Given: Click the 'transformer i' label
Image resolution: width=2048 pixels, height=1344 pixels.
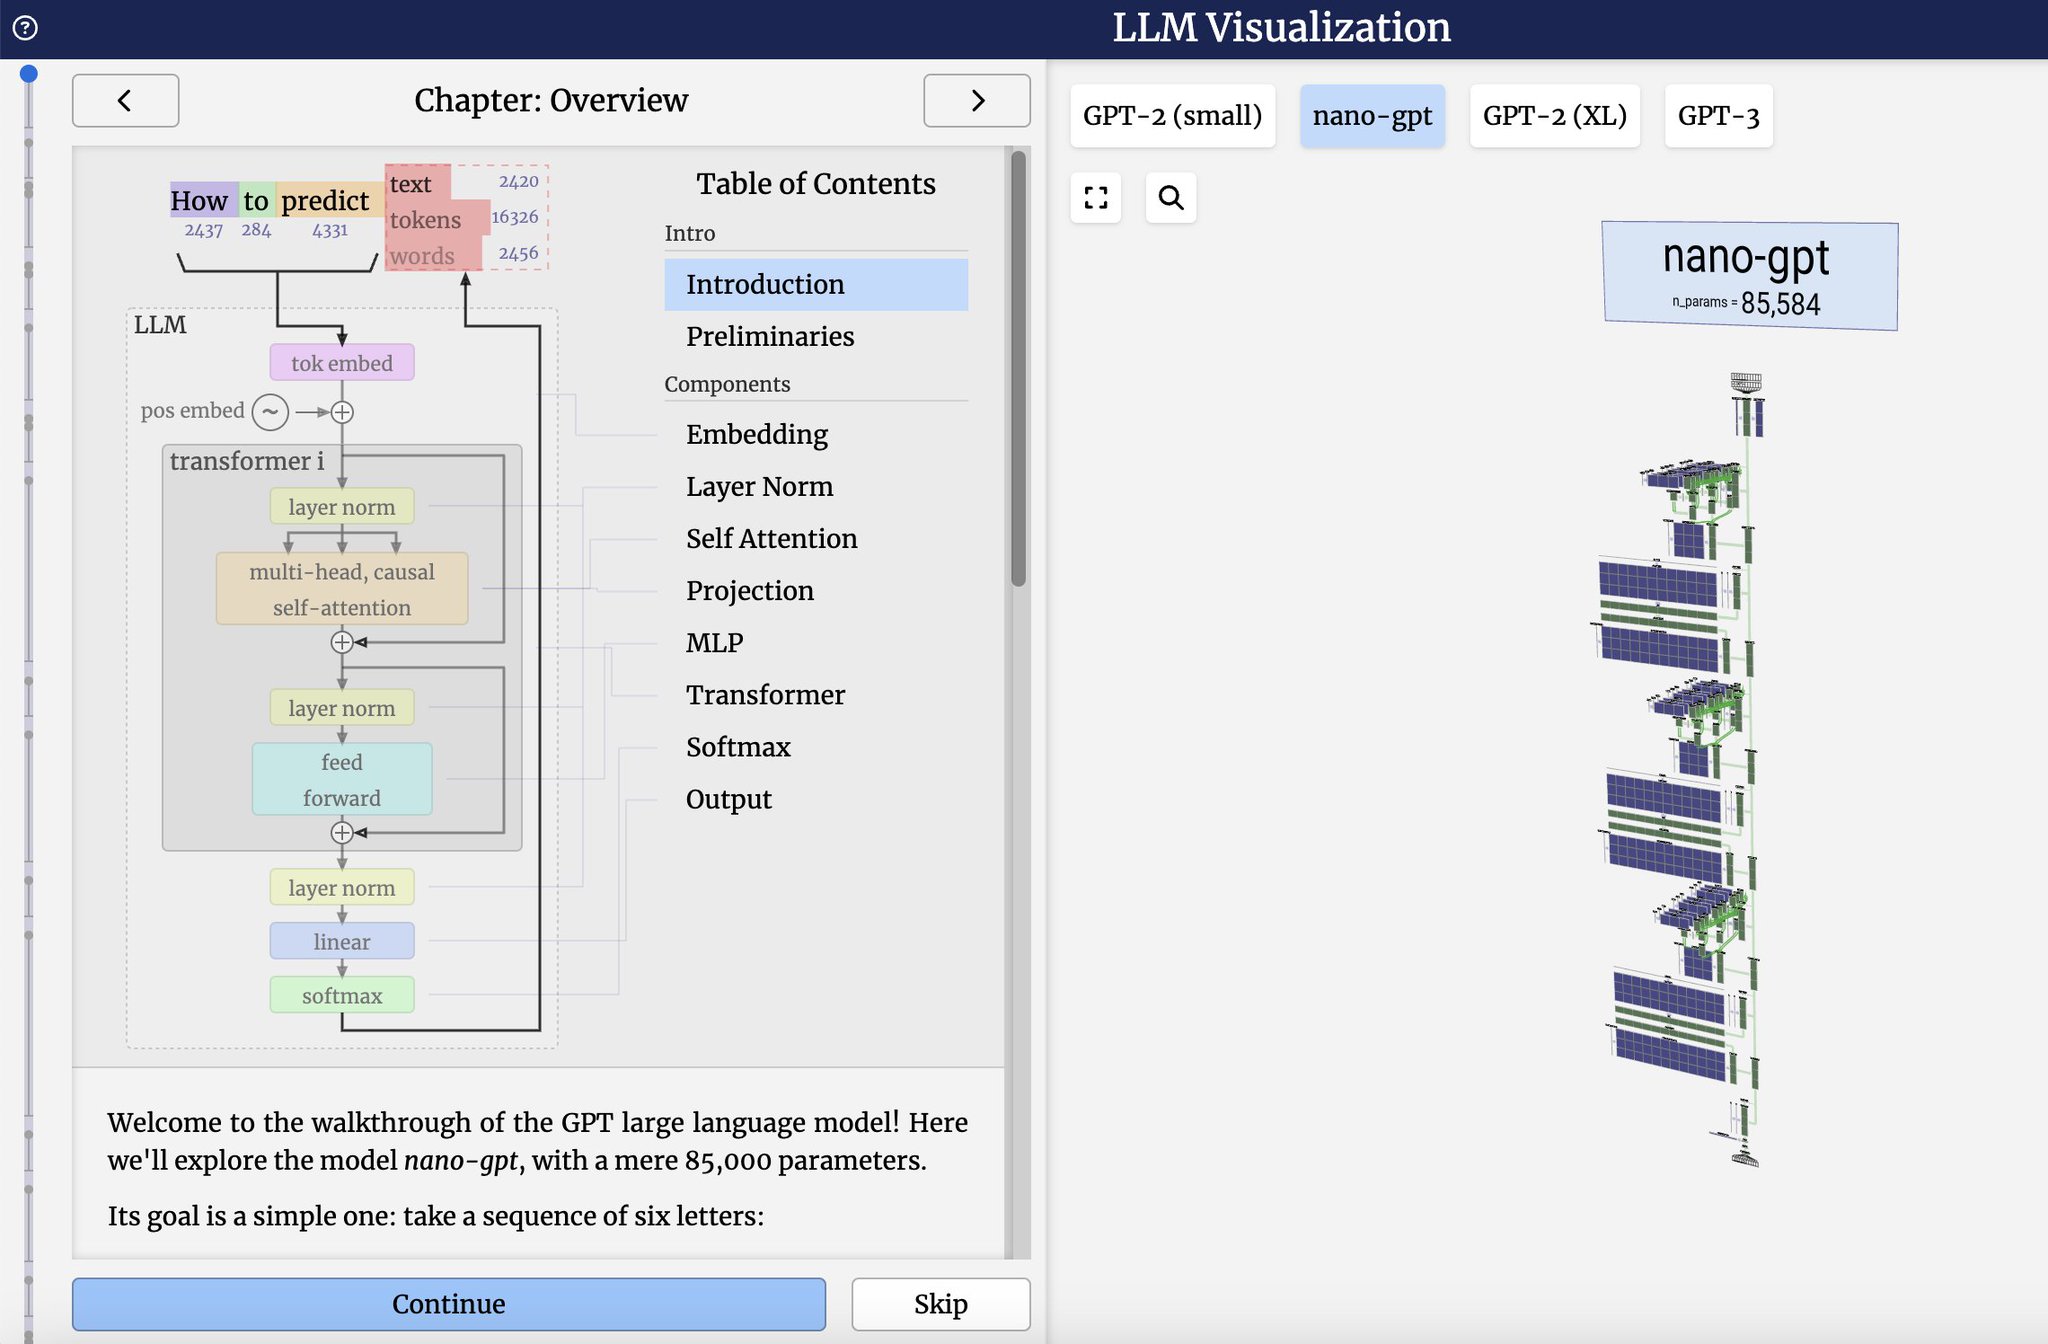Looking at the screenshot, I should 247,460.
